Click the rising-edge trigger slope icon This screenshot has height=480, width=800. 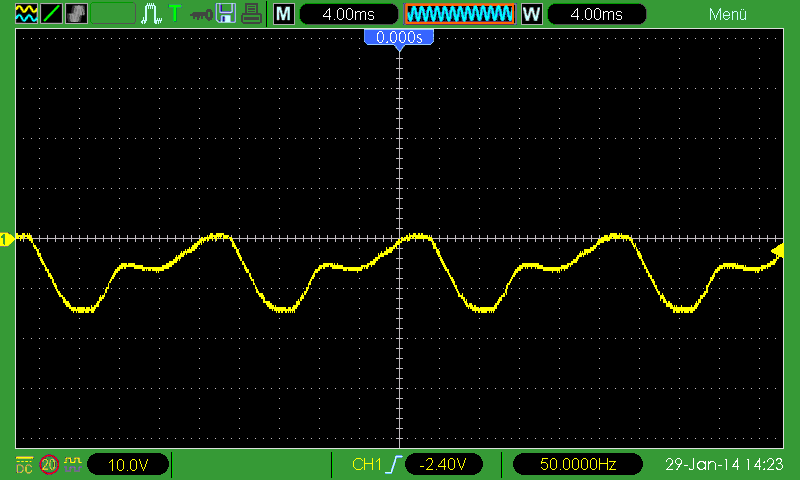[394, 464]
